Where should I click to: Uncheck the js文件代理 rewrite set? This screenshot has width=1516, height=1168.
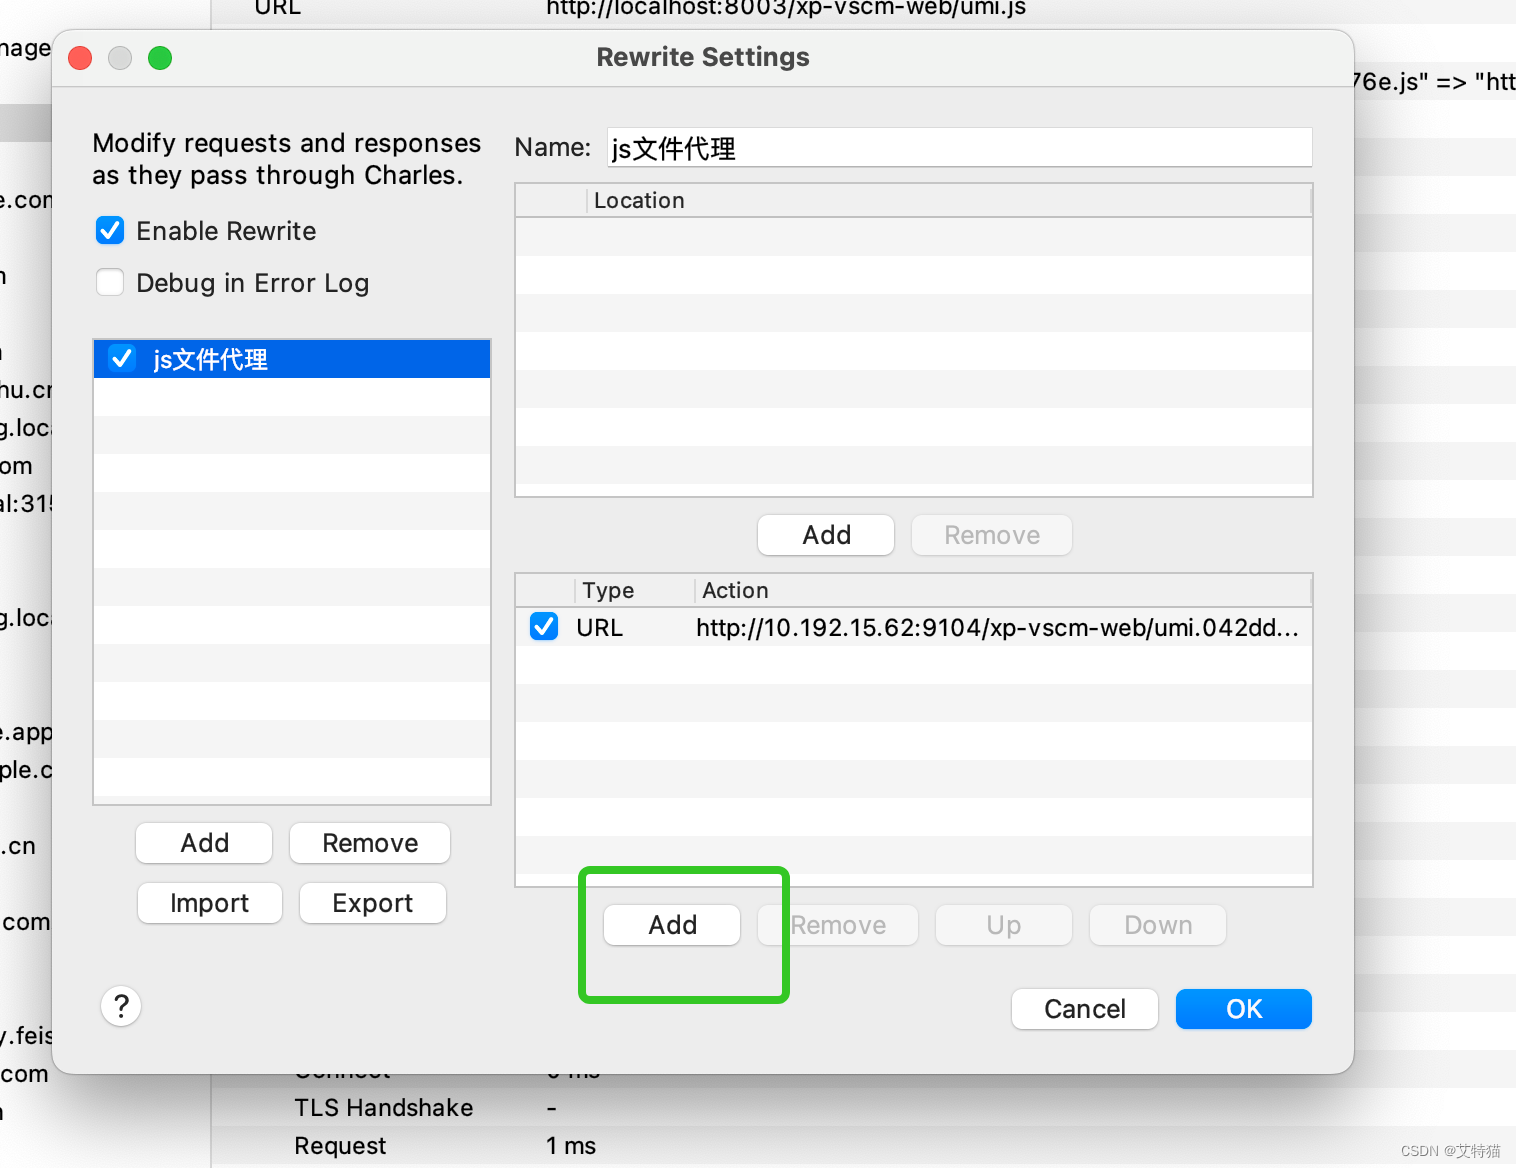(x=121, y=359)
